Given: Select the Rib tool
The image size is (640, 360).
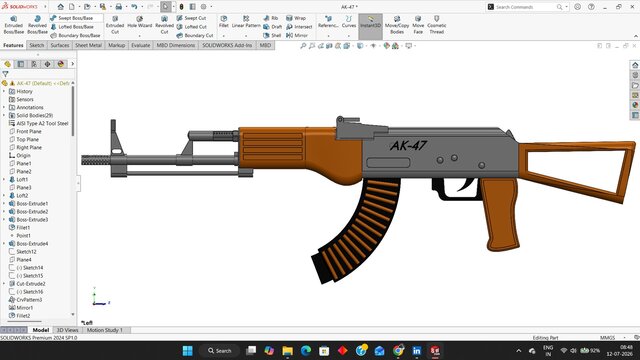Looking at the screenshot, I should 271,18.
